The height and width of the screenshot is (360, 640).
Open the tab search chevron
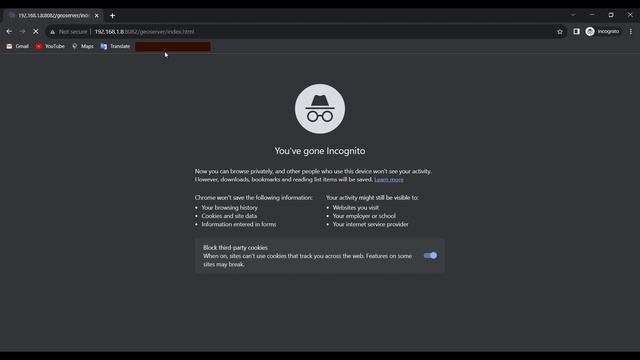click(x=573, y=15)
